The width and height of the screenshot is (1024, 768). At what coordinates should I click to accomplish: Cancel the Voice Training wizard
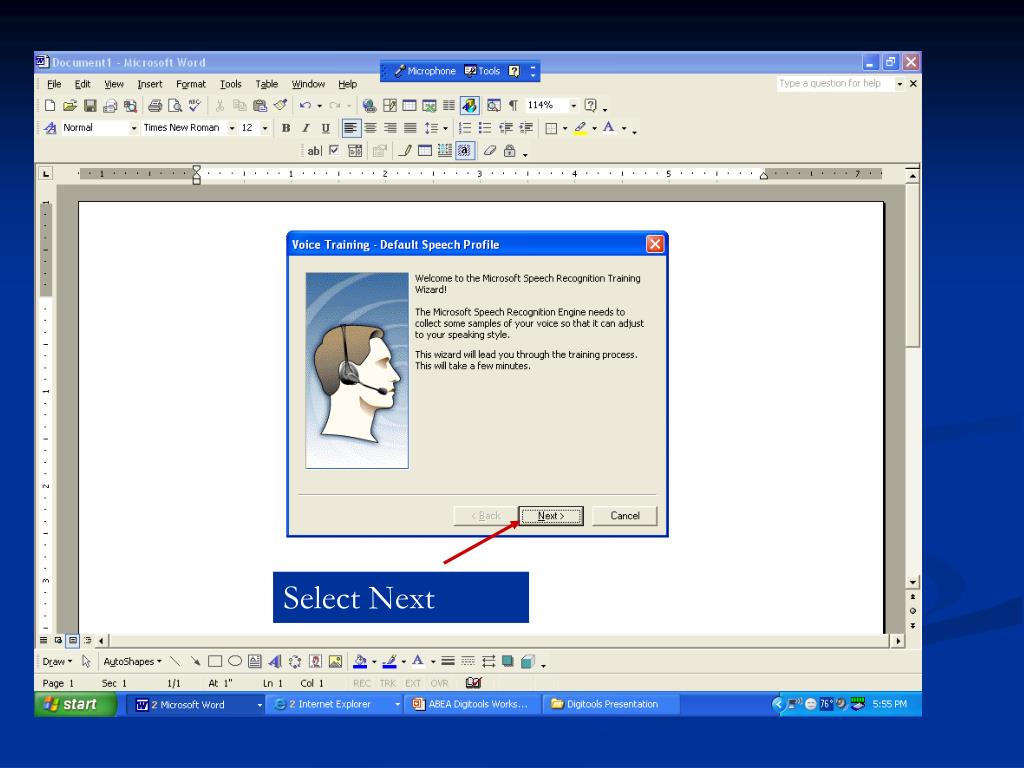tap(625, 516)
